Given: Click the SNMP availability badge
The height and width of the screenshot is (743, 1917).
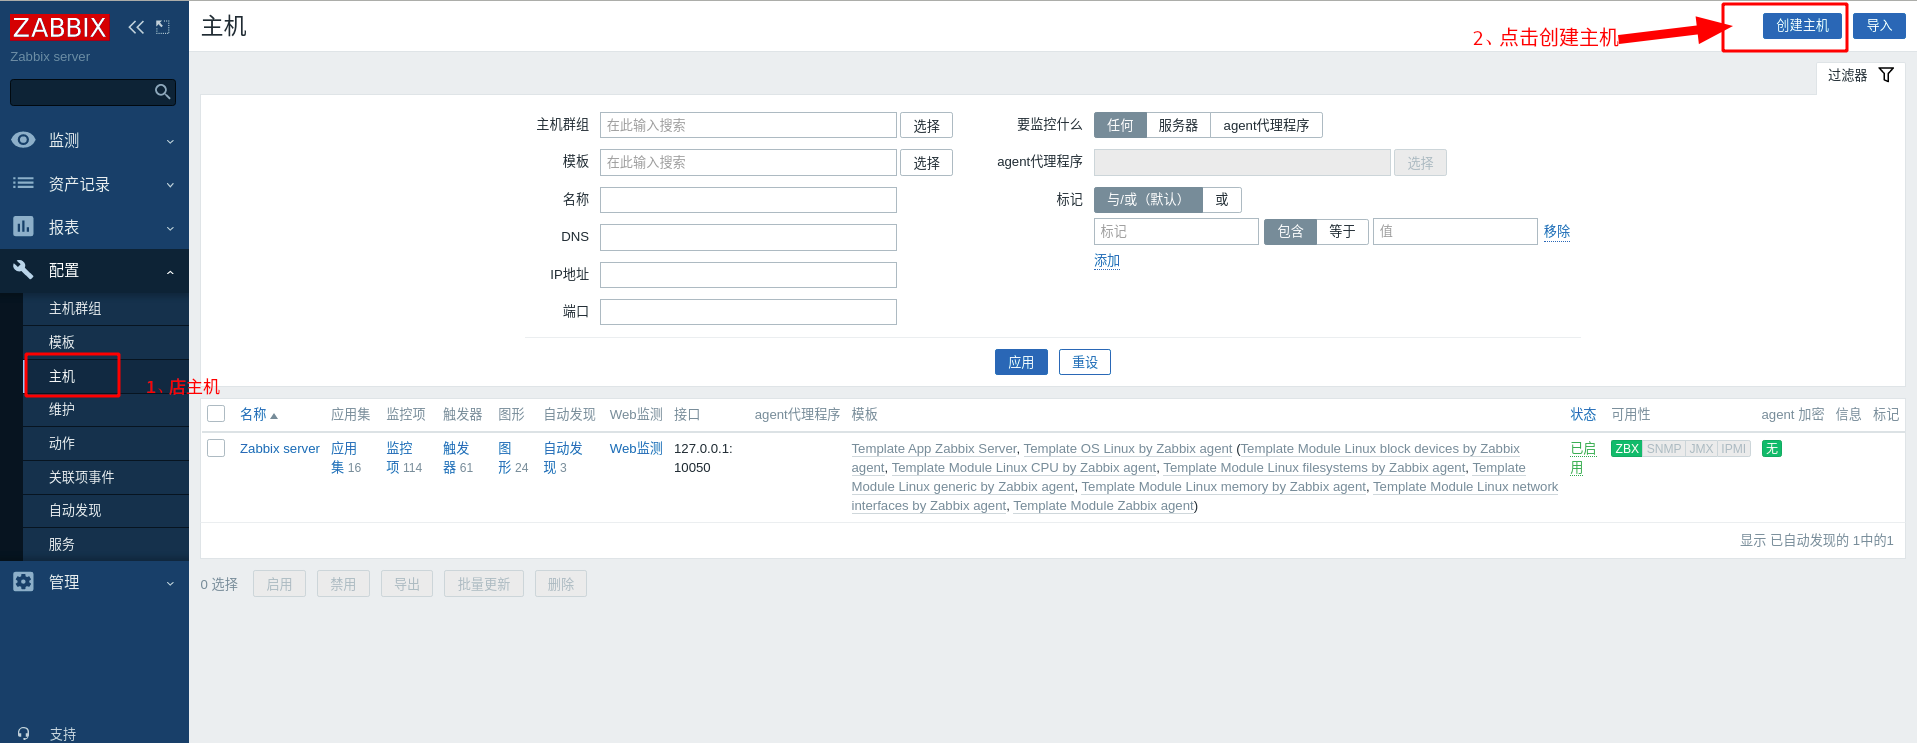Looking at the screenshot, I should tap(1664, 449).
